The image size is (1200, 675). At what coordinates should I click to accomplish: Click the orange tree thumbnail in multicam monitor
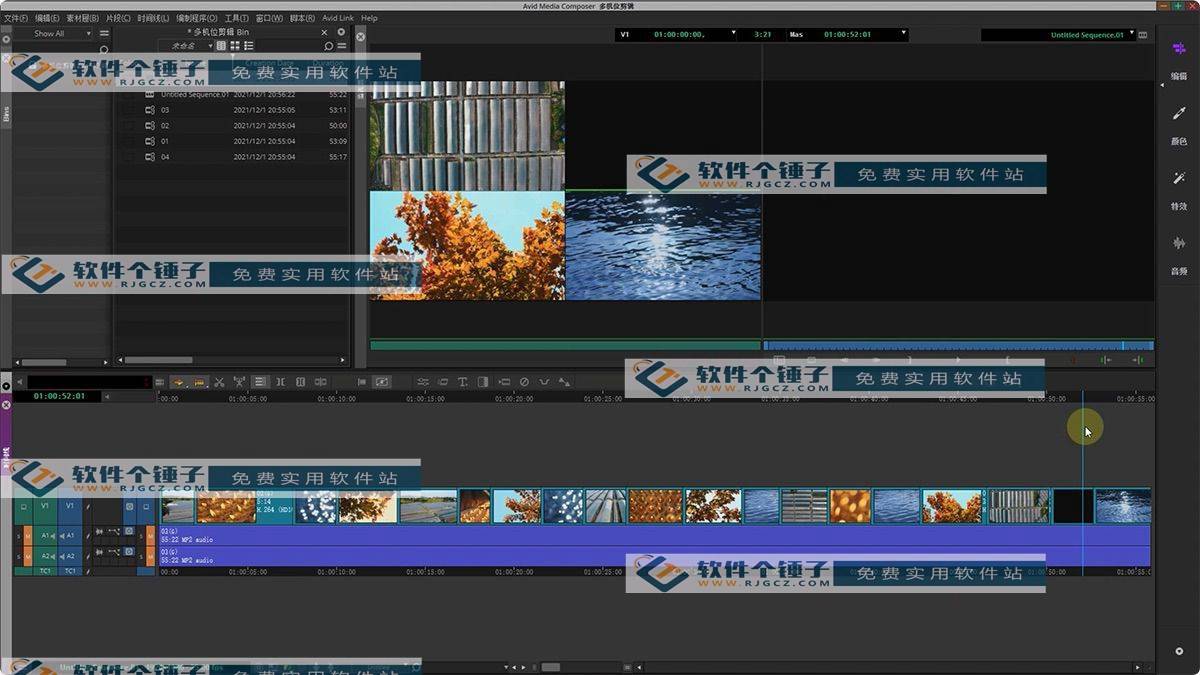pyautogui.click(x=467, y=245)
